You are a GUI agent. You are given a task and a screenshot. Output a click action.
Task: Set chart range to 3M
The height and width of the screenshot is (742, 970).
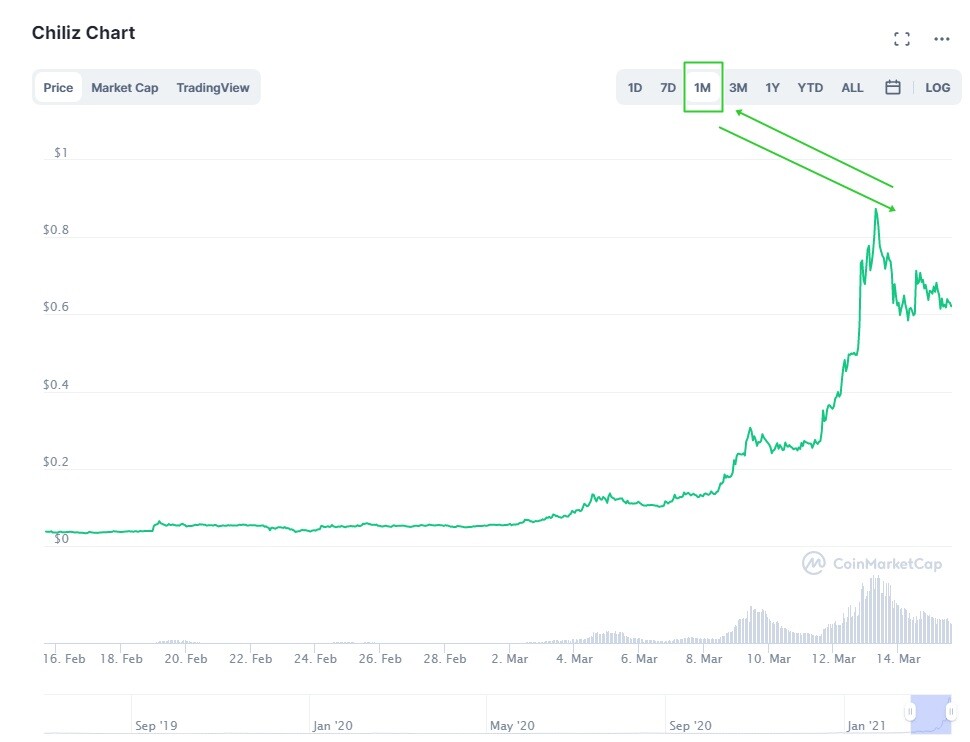[738, 87]
